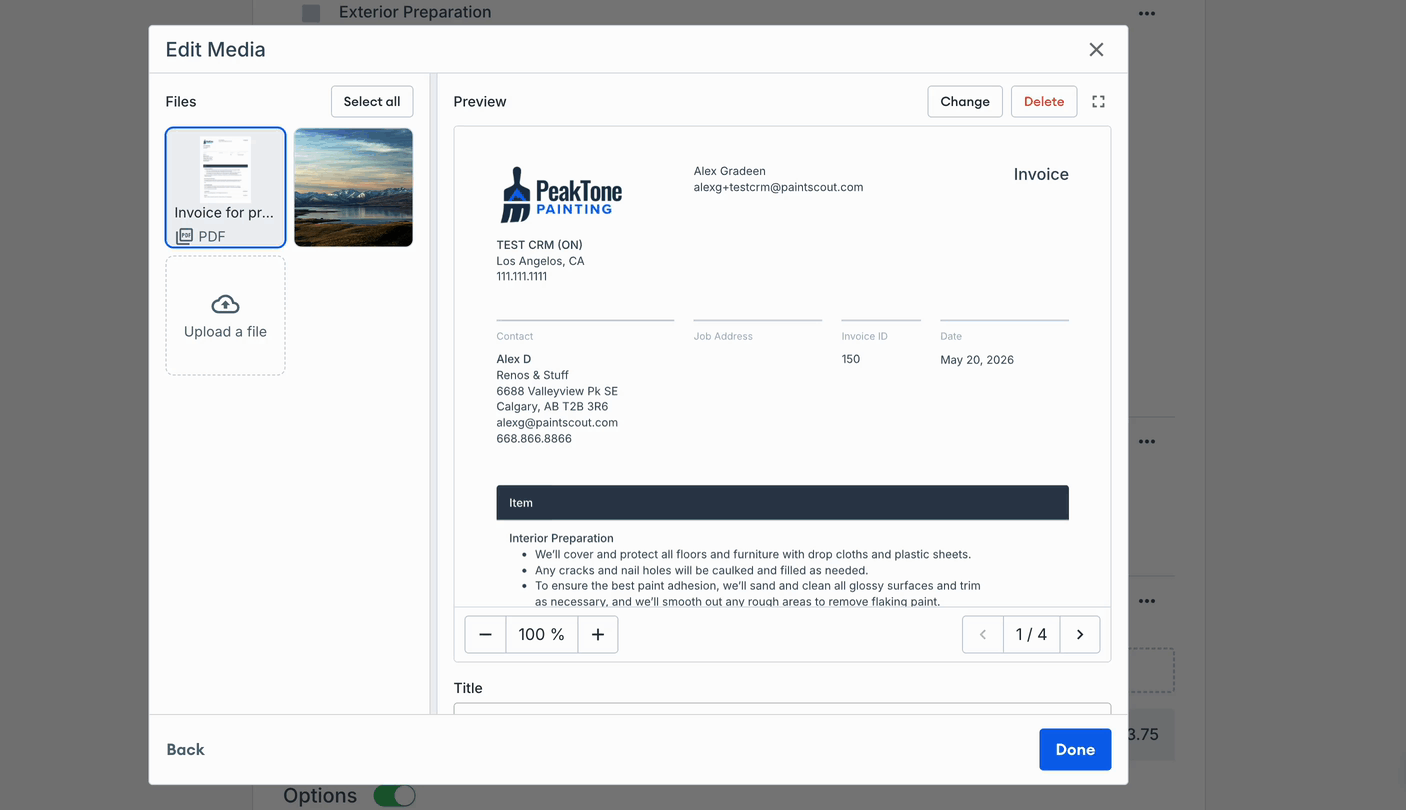Click the date May 20, 2026
Image resolution: width=1406 pixels, height=810 pixels.
click(x=977, y=360)
